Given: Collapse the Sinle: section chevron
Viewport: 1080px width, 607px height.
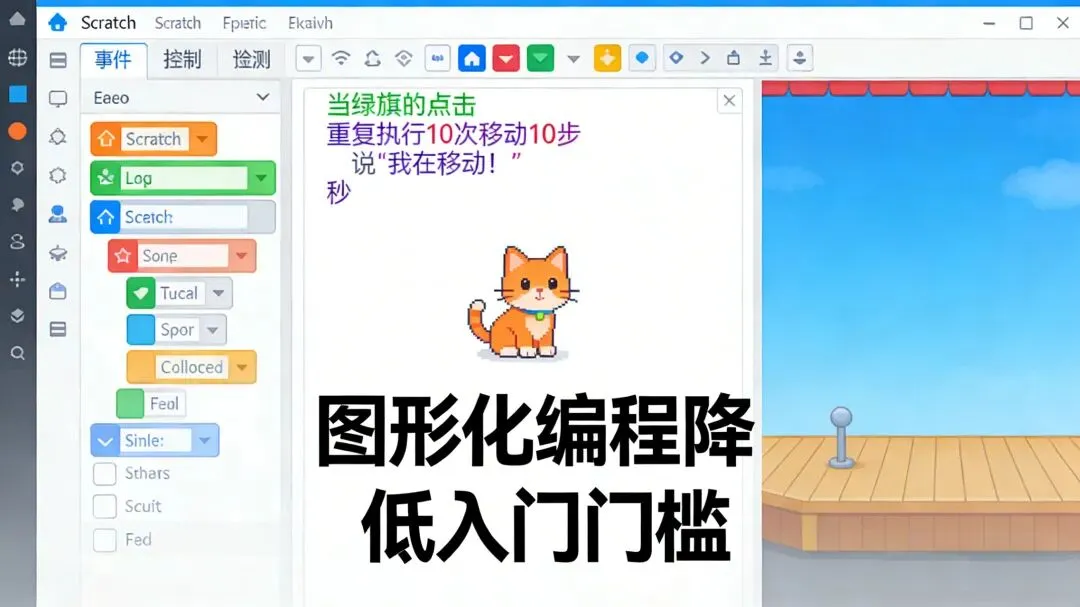Looking at the screenshot, I should (105, 441).
